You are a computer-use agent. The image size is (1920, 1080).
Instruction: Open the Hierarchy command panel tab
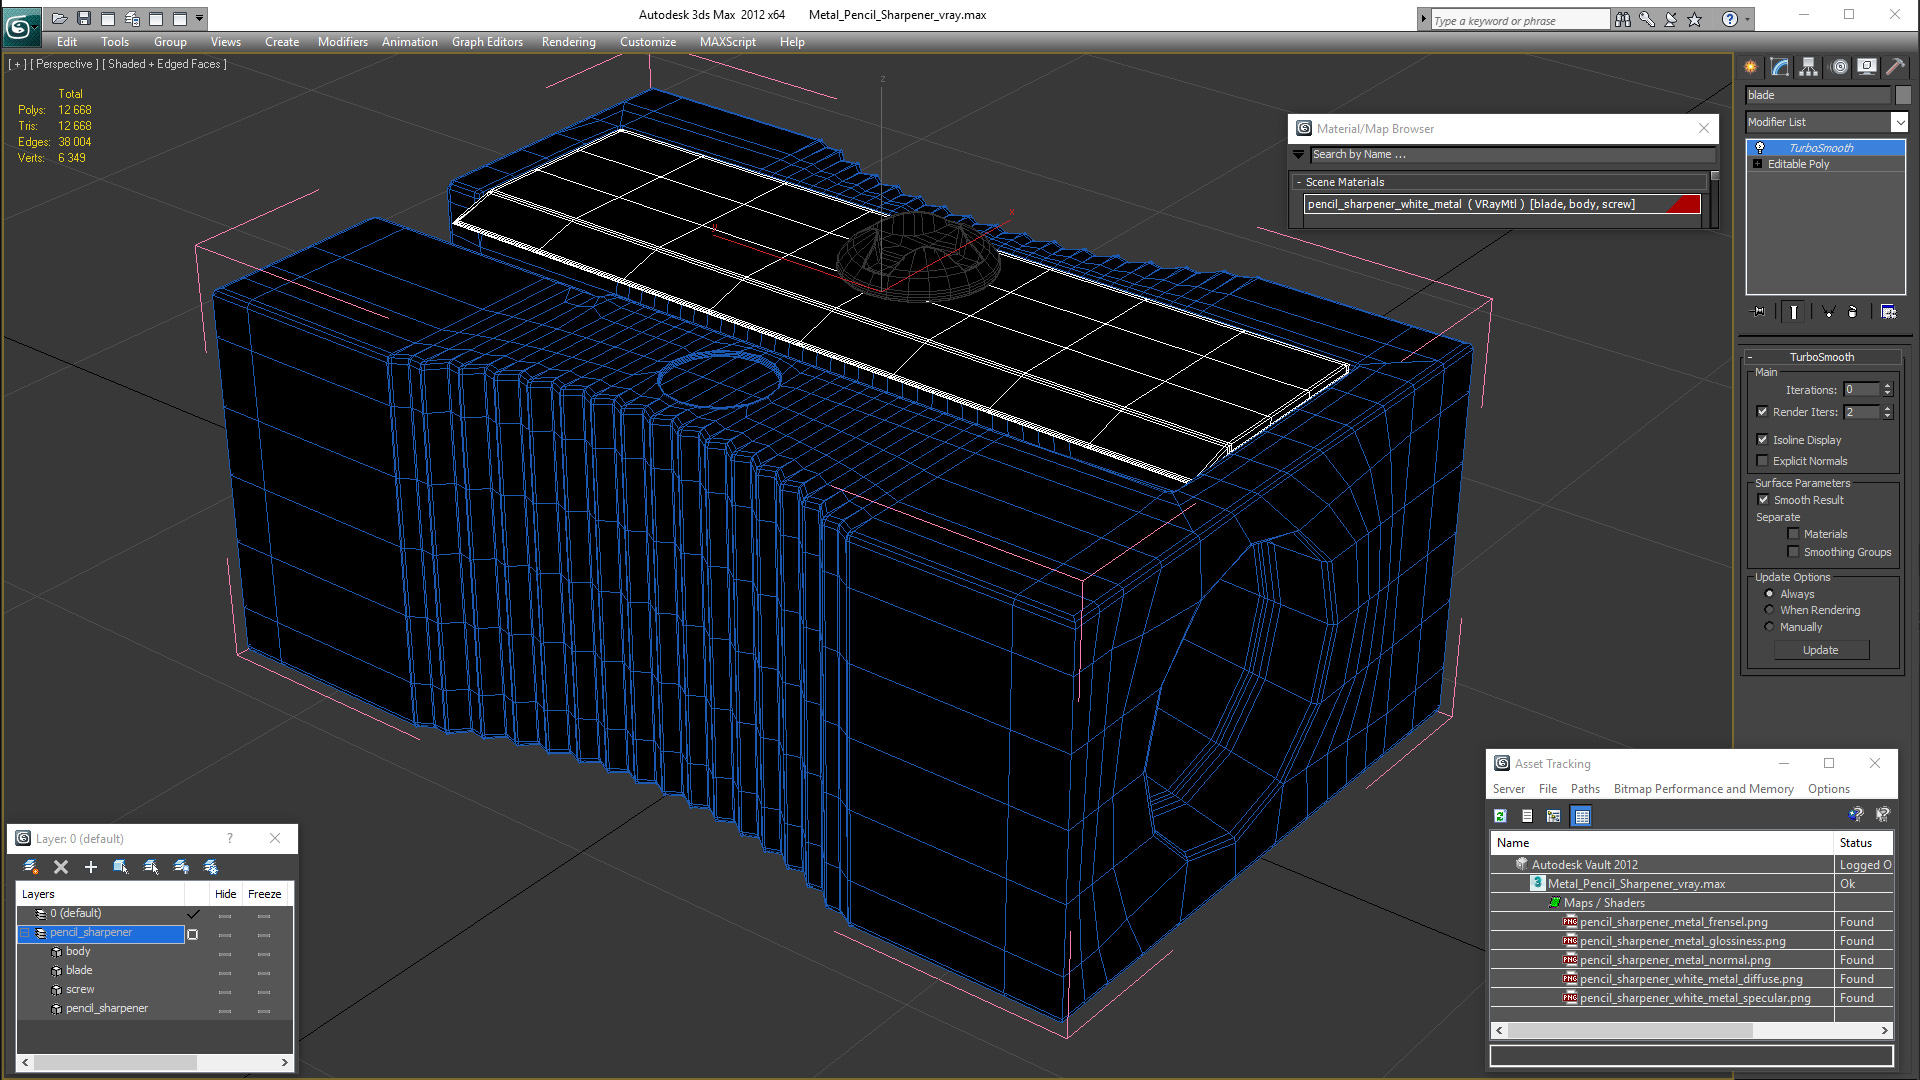tap(1809, 67)
